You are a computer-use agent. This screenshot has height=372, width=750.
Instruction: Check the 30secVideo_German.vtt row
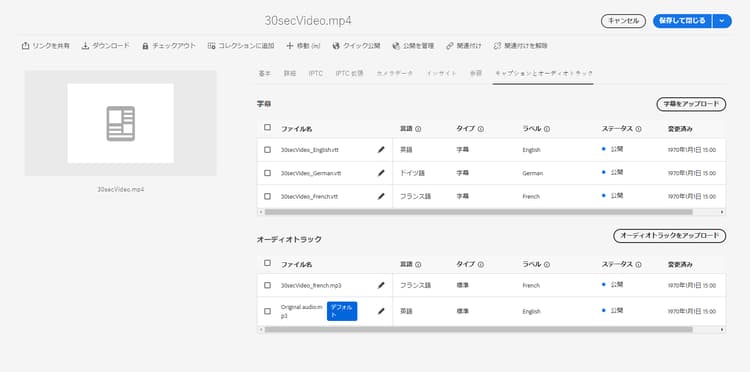click(267, 173)
